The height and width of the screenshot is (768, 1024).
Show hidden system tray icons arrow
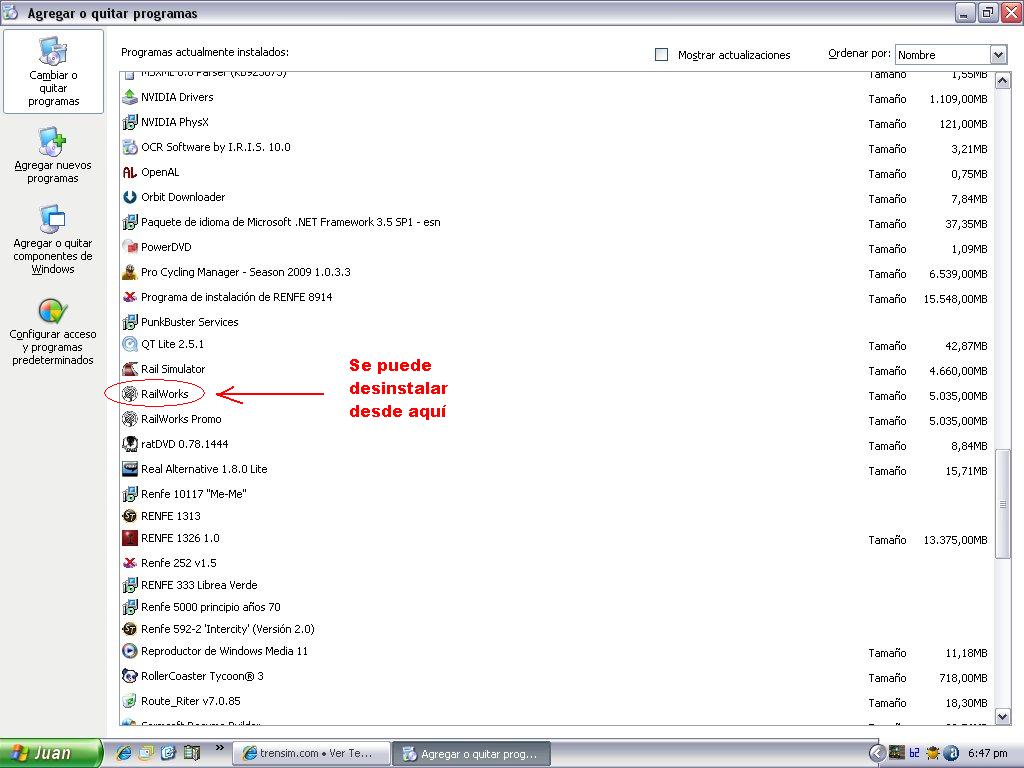[x=876, y=753]
